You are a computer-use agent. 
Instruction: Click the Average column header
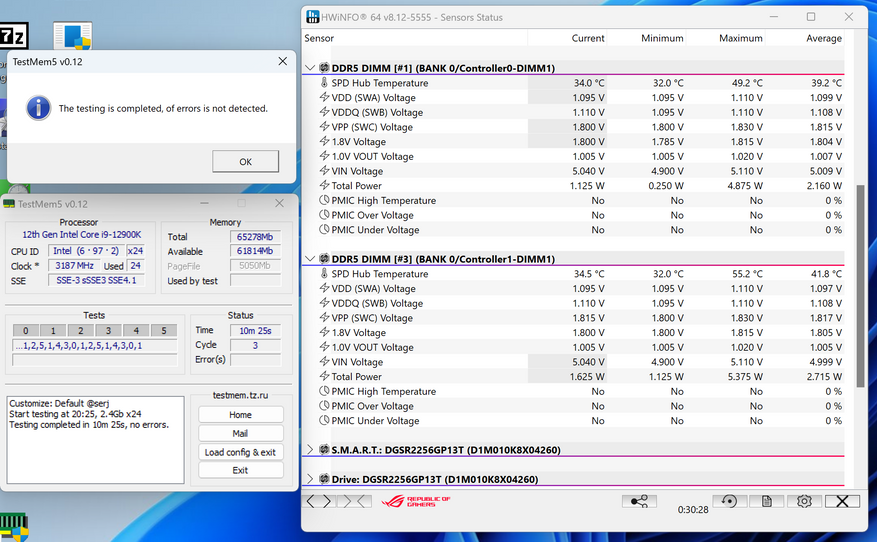pyautogui.click(x=821, y=39)
